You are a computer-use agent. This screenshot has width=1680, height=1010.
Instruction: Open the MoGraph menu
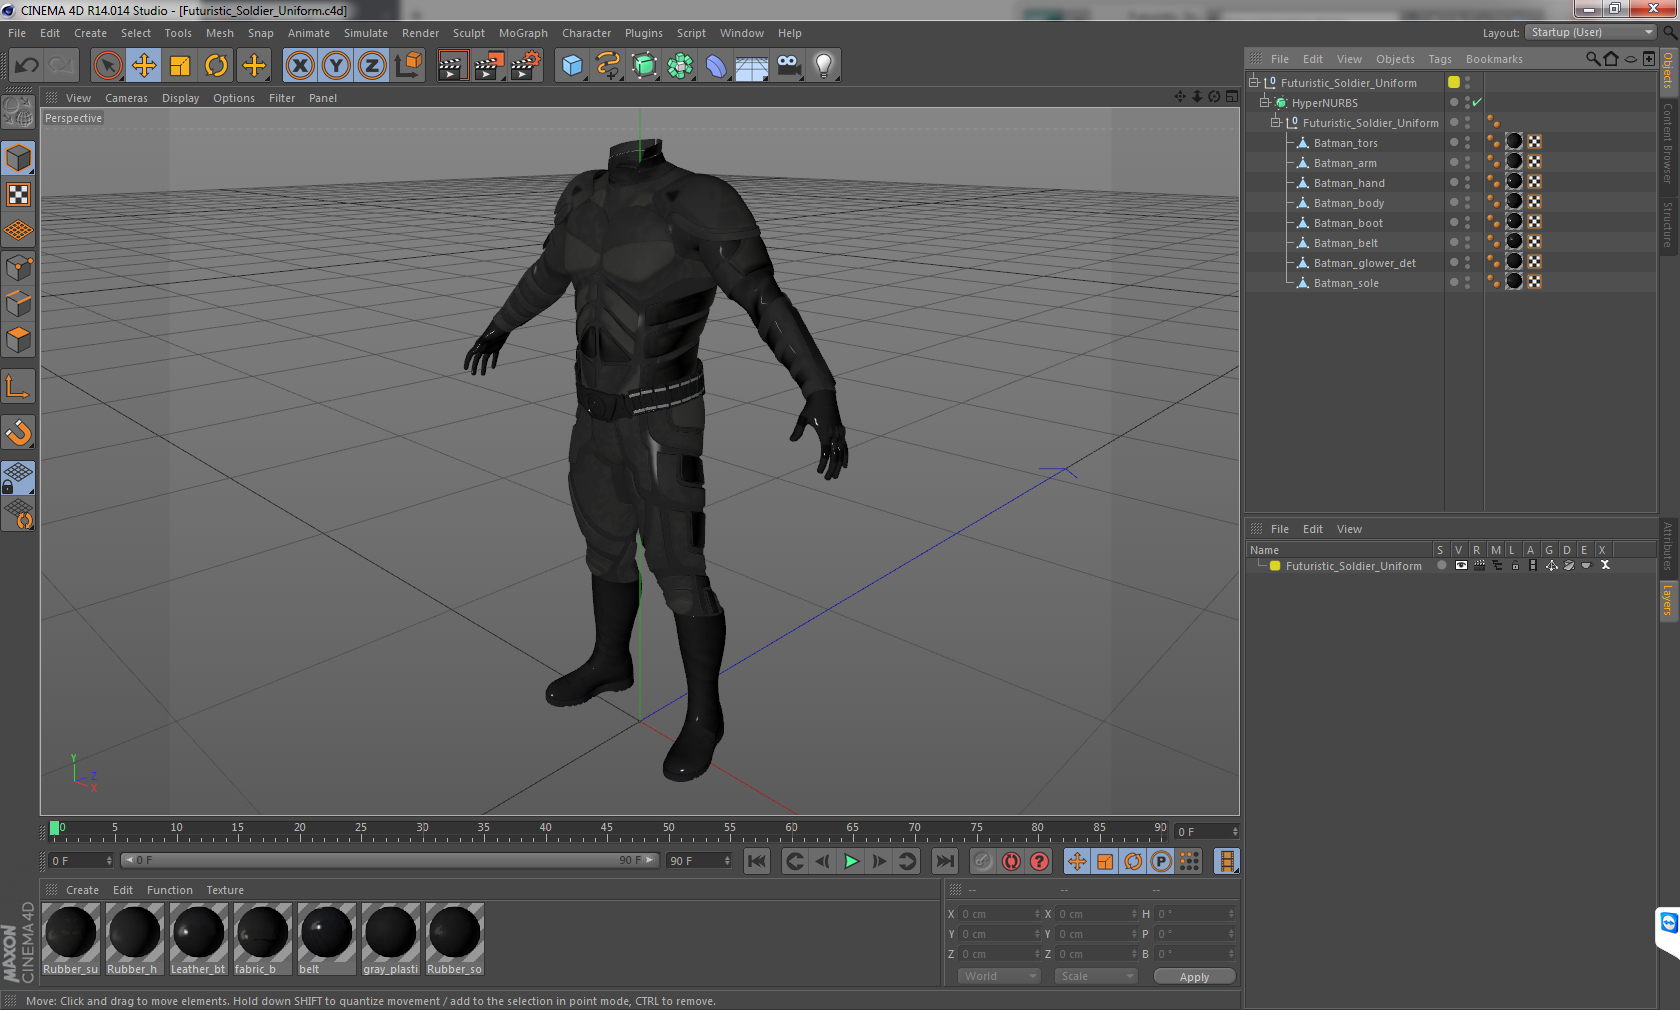523,33
